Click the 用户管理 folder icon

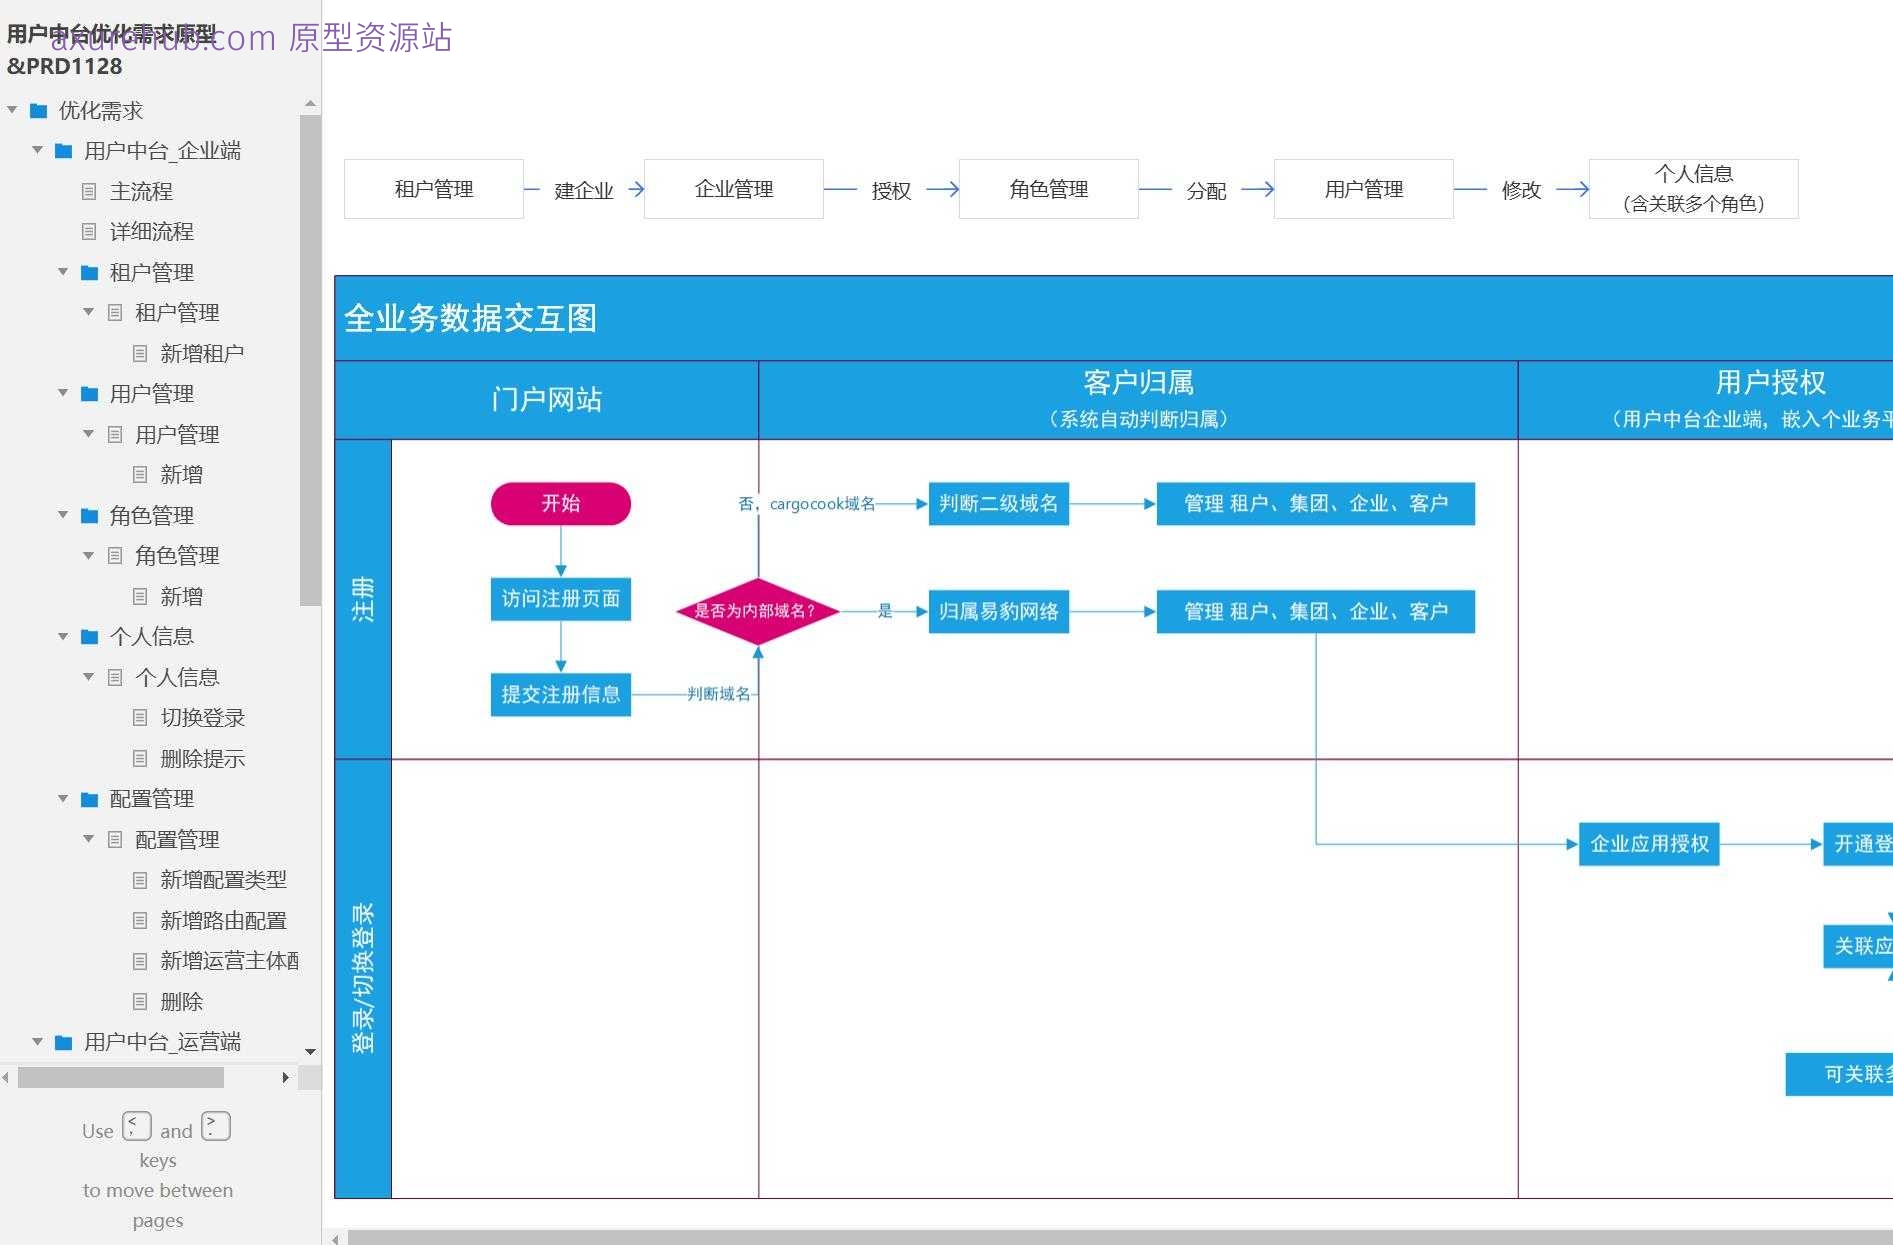pyautogui.click(x=90, y=393)
